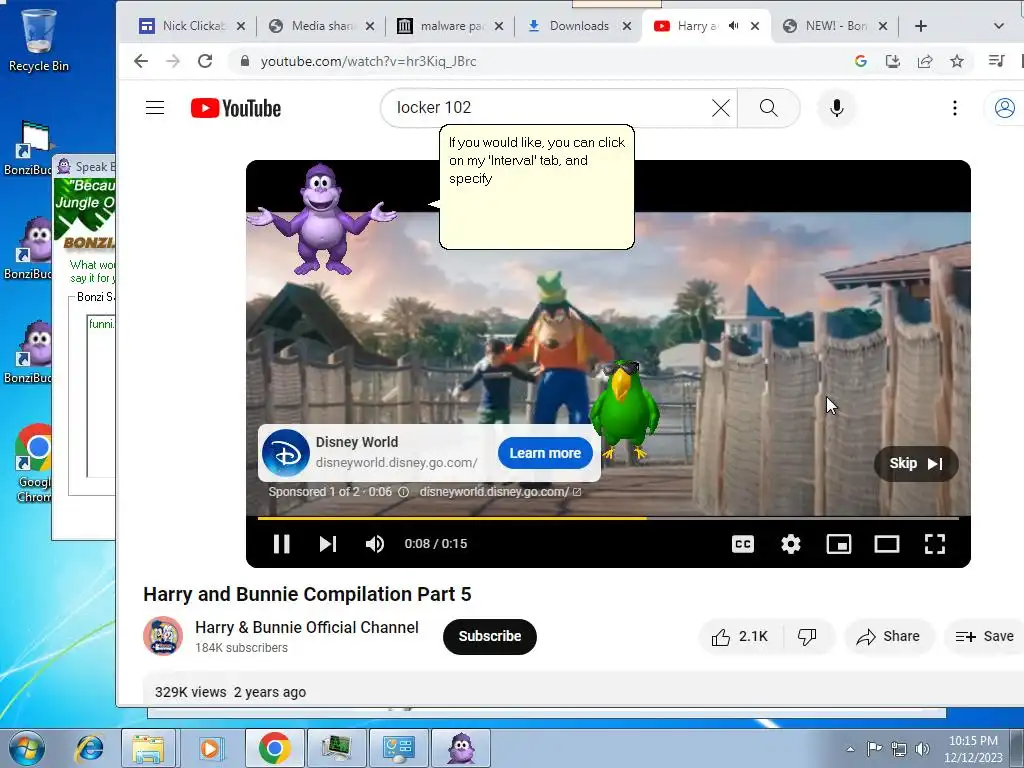Open the Disney World ad logo
Viewport: 1024px width, 768px height.
click(286, 453)
